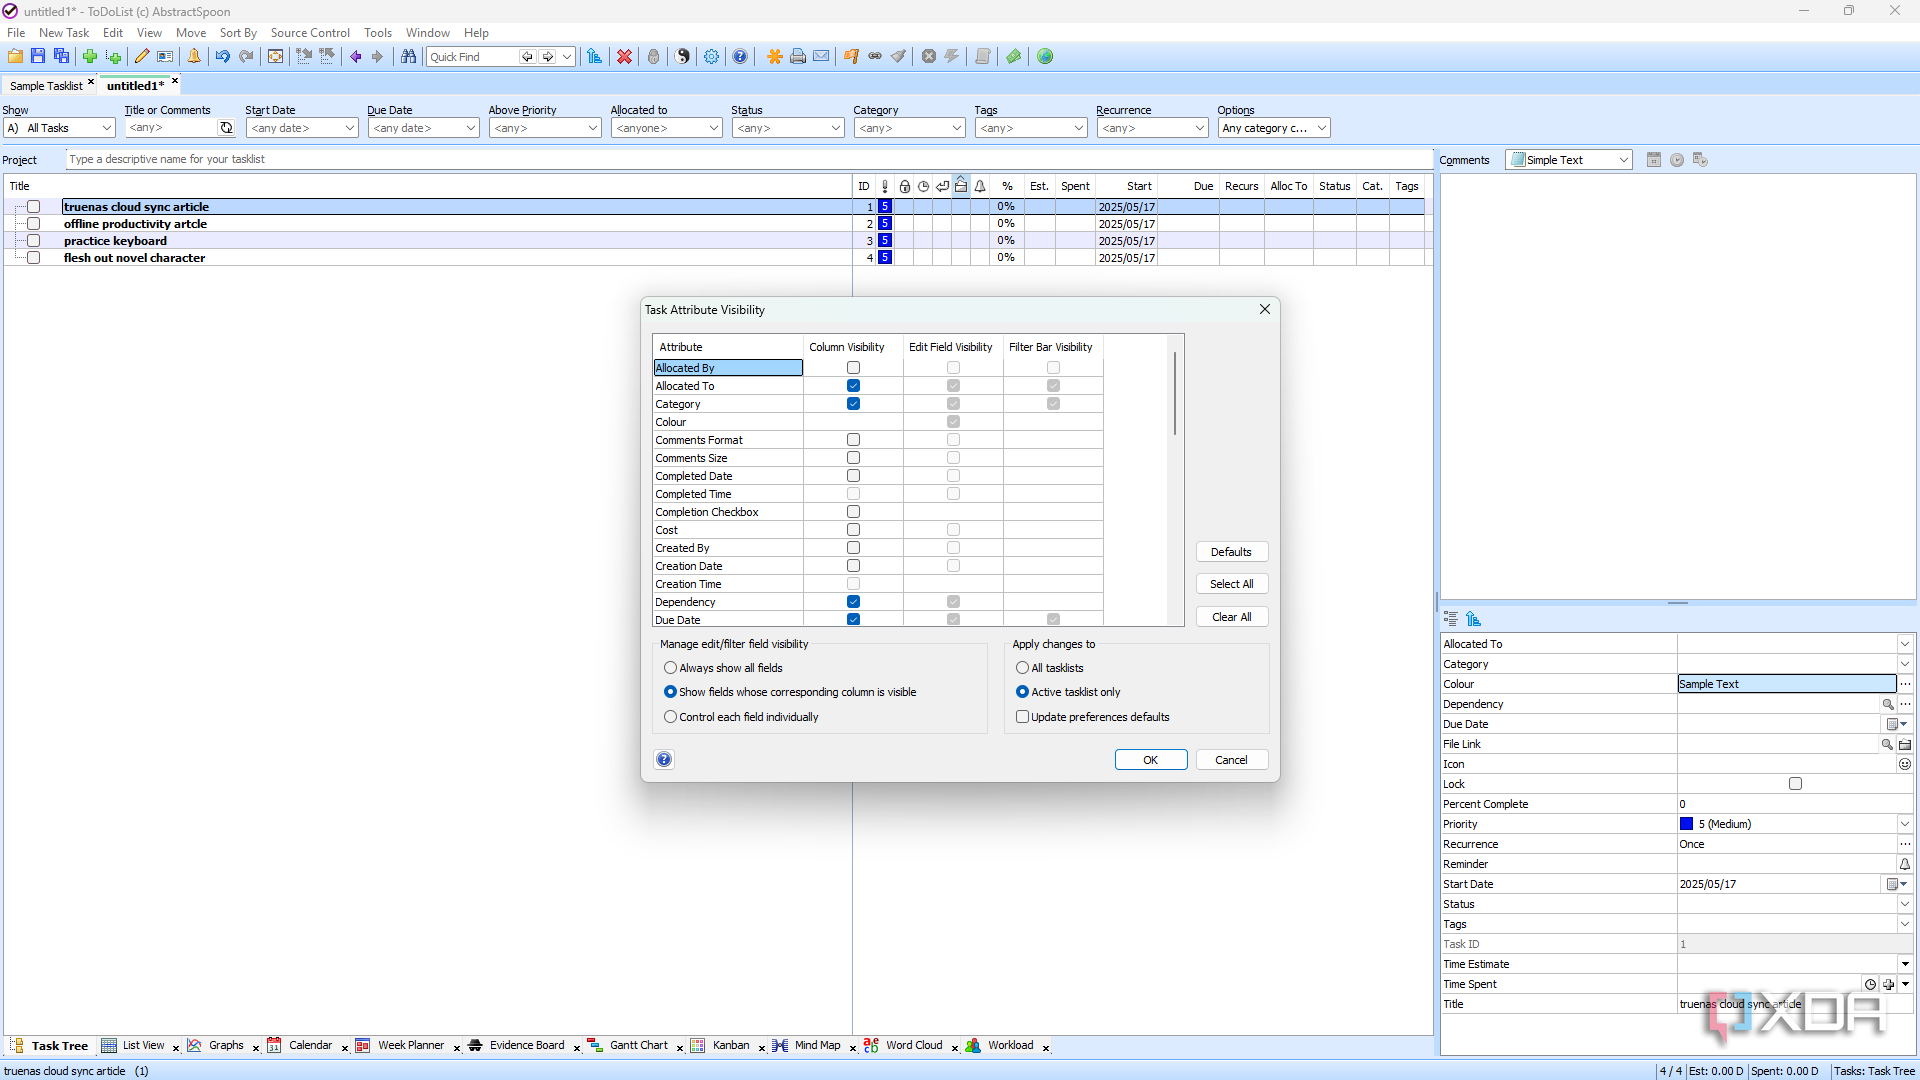
Task: Click the Project name input field
Action: click(x=749, y=159)
